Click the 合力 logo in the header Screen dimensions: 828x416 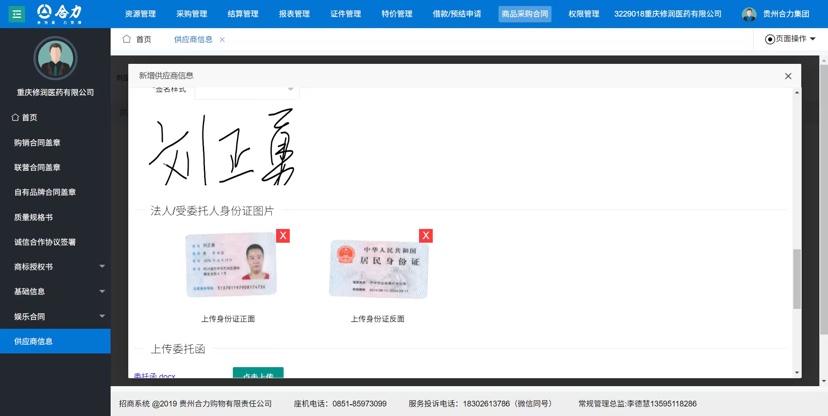pyautogui.click(x=60, y=14)
